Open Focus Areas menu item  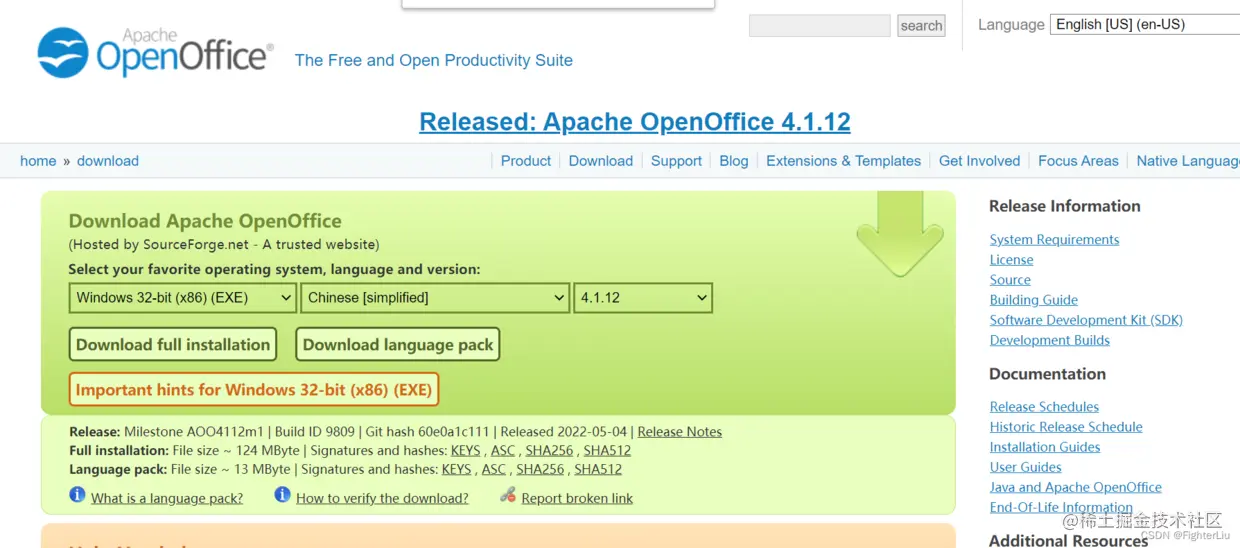point(1078,161)
